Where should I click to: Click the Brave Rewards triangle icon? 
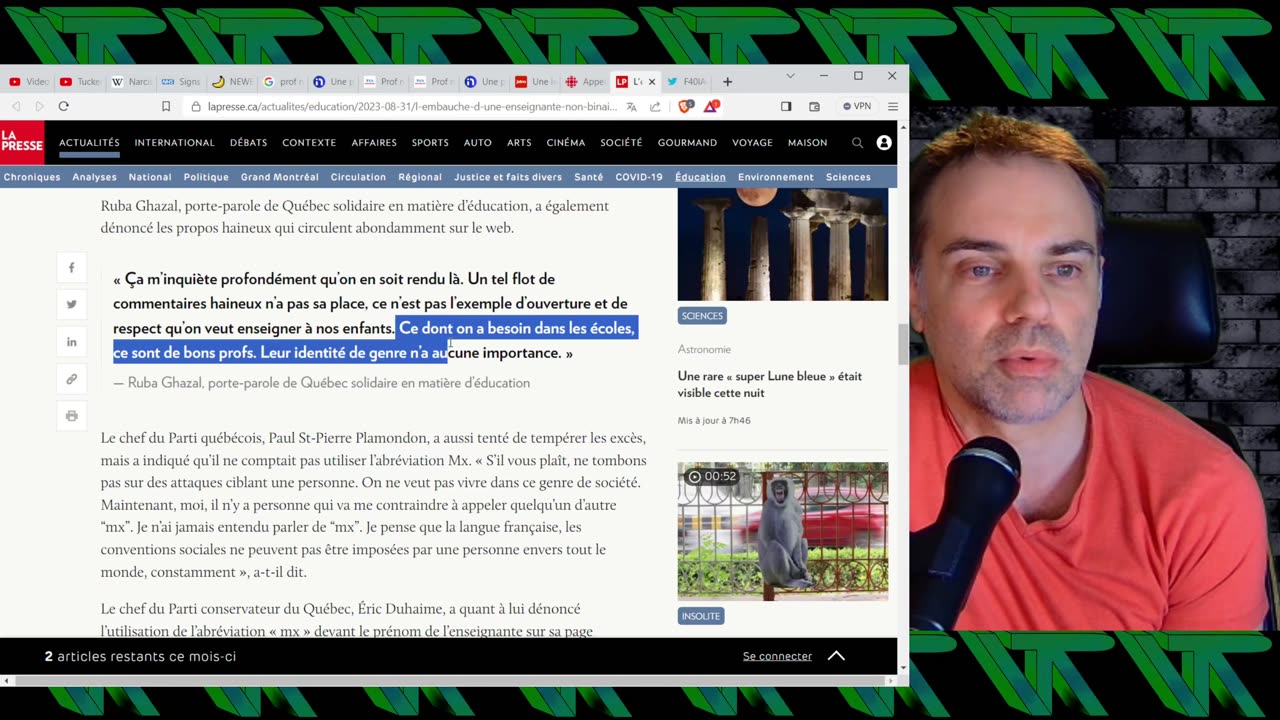[x=711, y=106]
